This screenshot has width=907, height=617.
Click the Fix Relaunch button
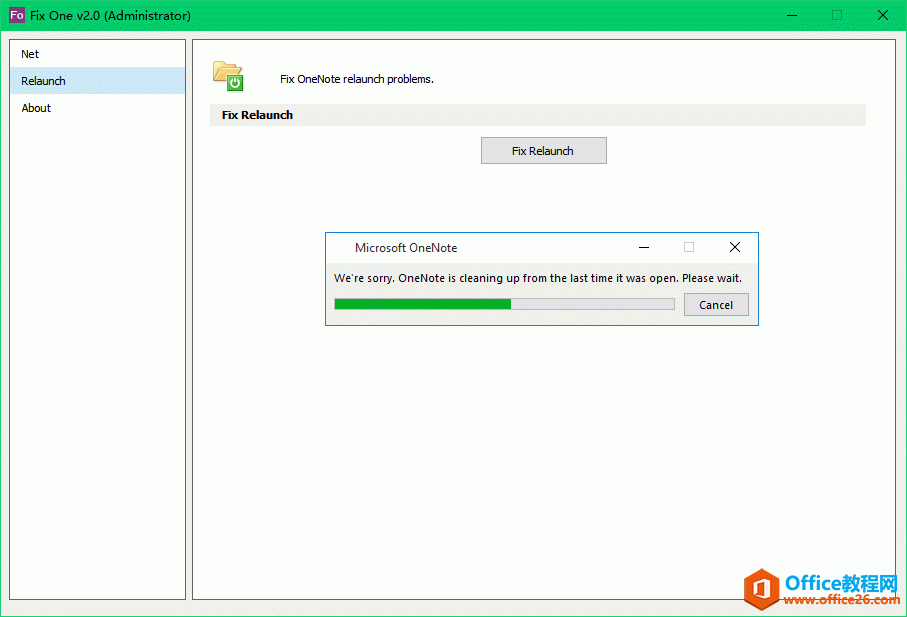coord(543,151)
